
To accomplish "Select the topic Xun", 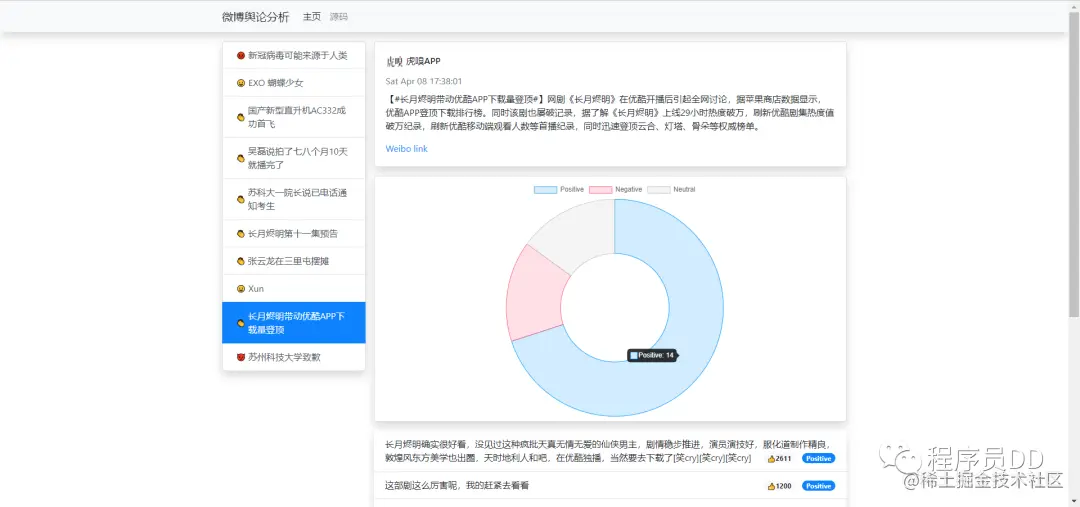I will (294, 289).
